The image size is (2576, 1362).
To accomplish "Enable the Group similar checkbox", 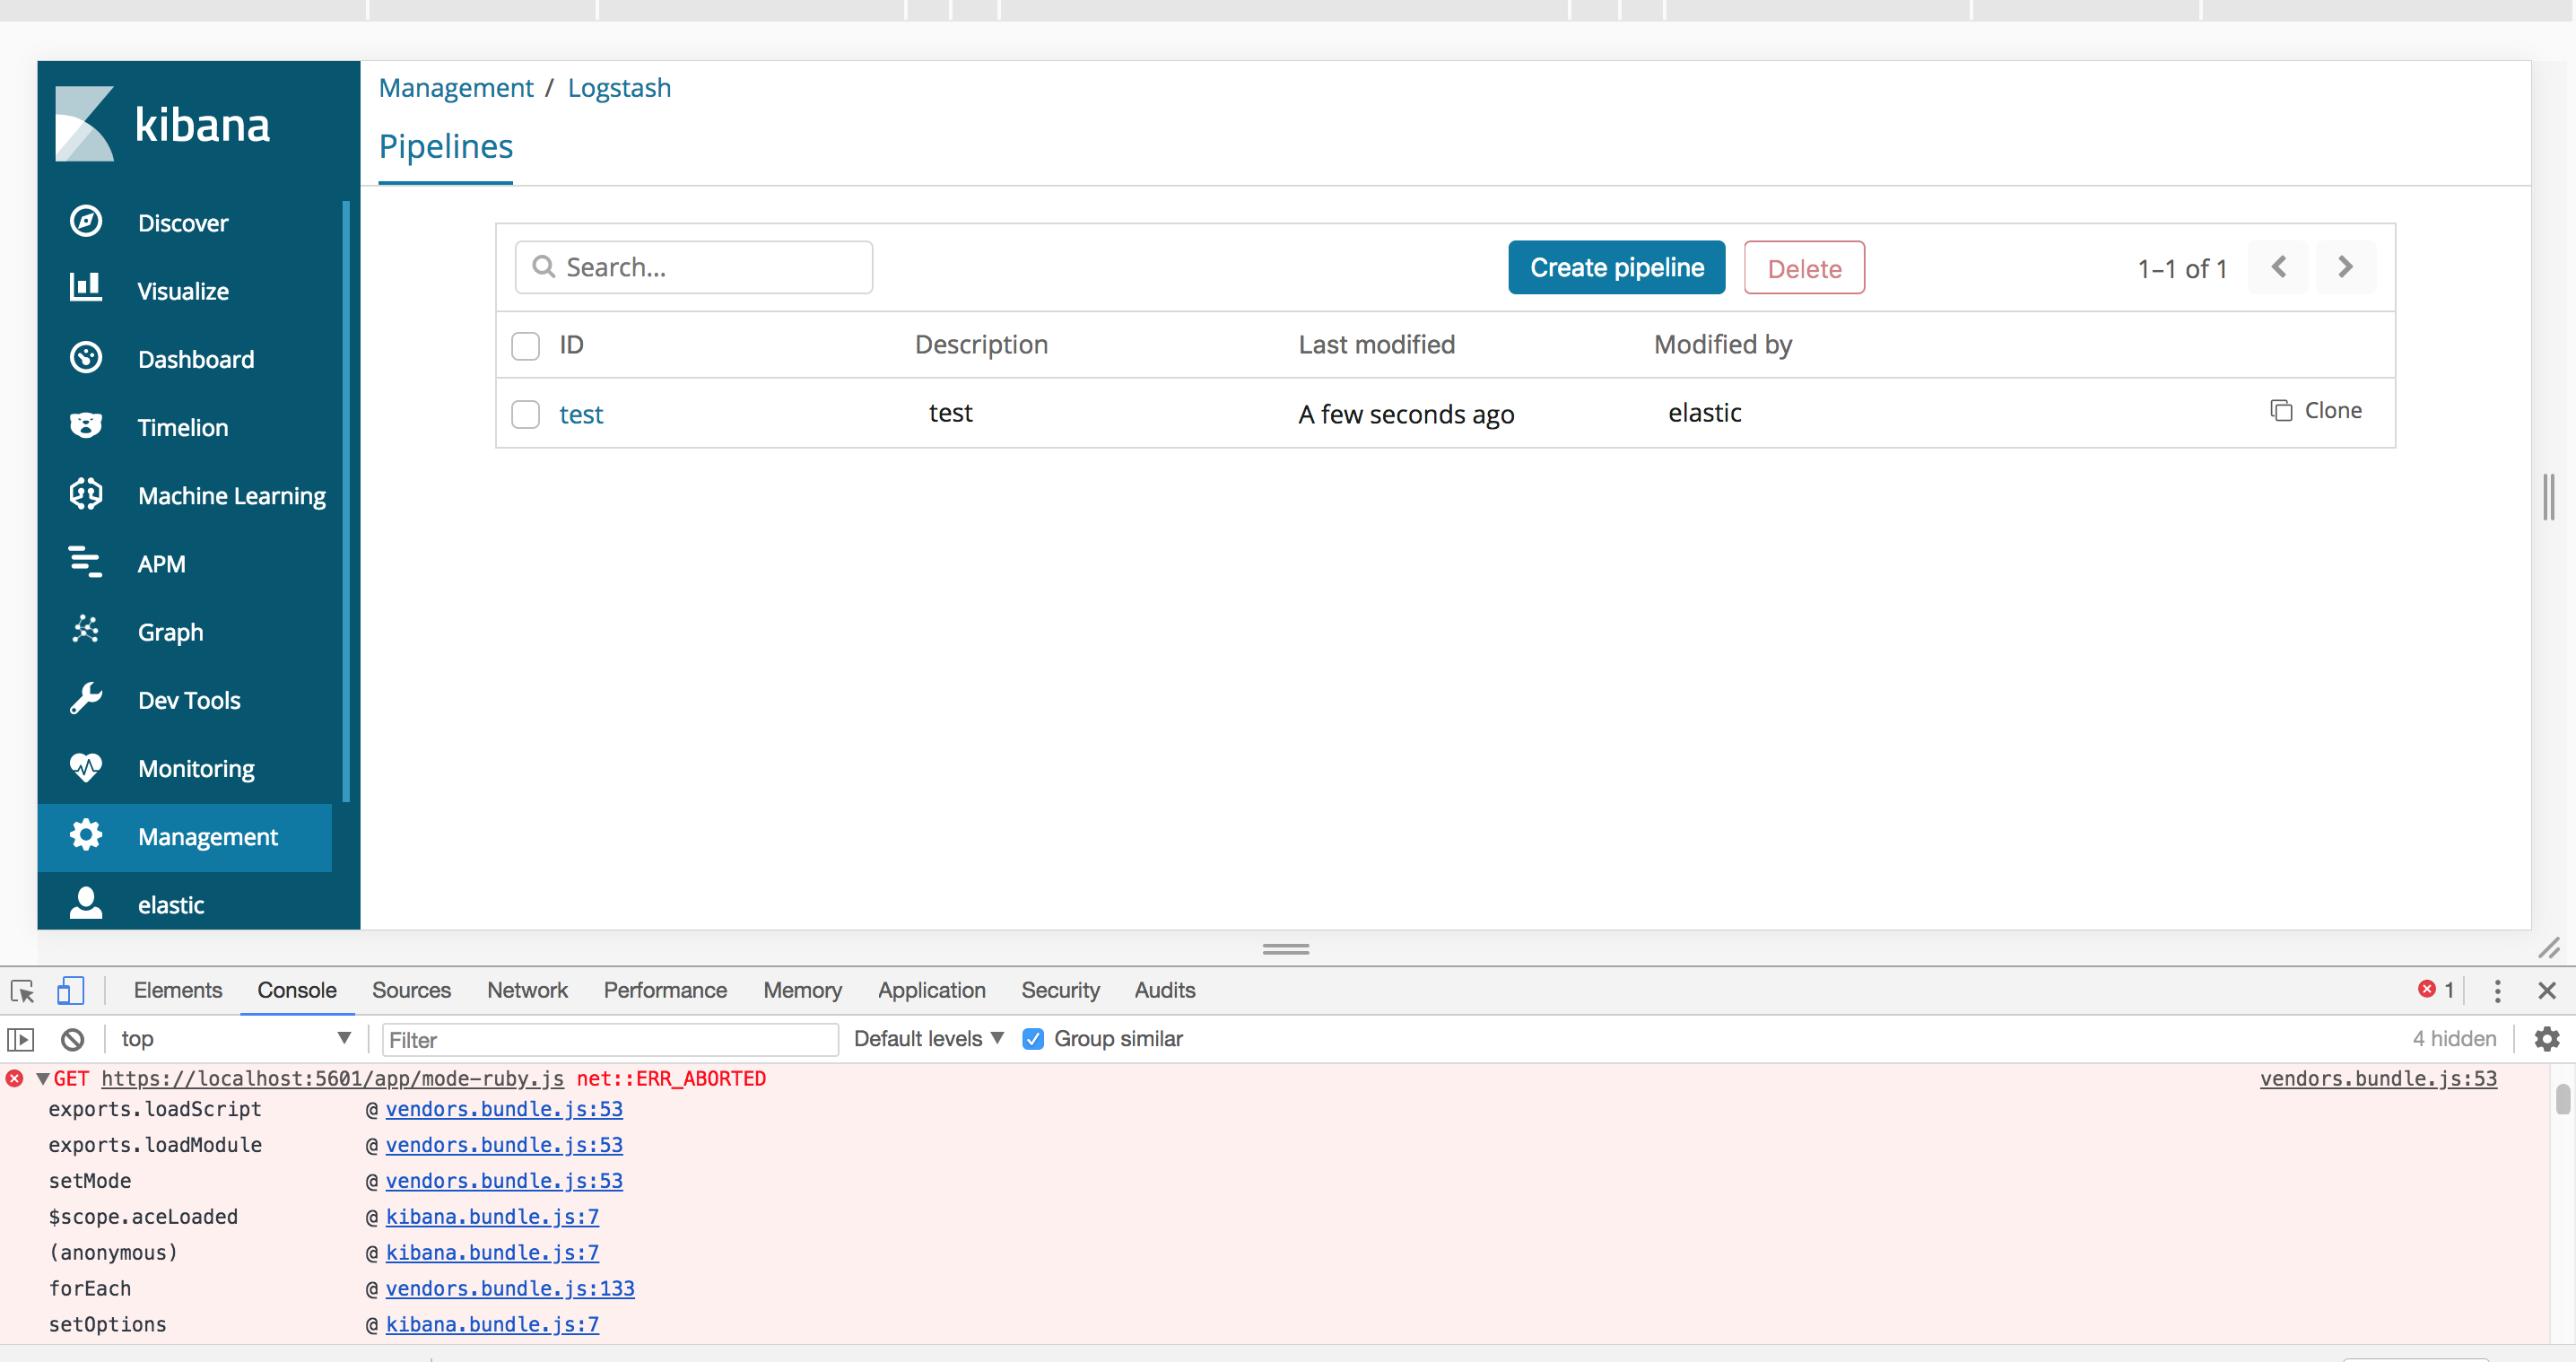I will [x=1032, y=1038].
